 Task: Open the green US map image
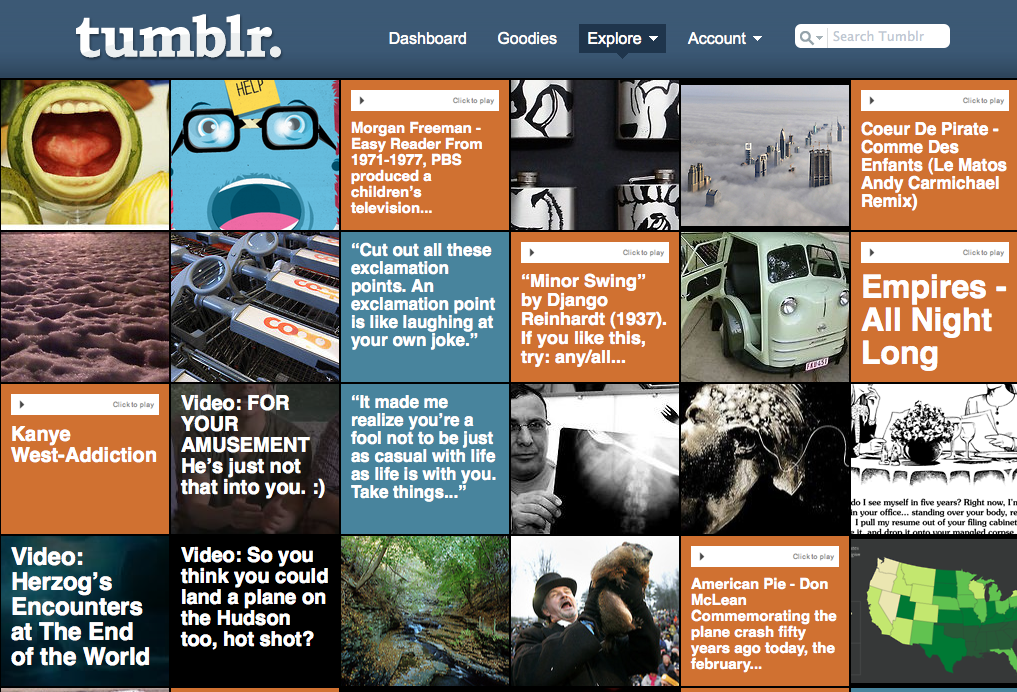pyautogui.click(x=934, y=611)
